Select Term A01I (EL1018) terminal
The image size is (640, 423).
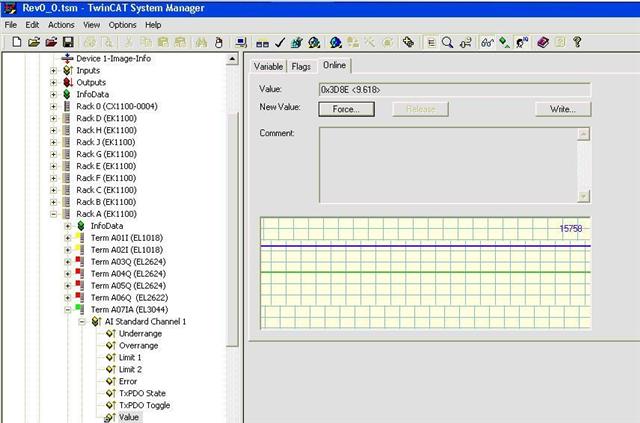pyautogui.click(x=127, y=238)
